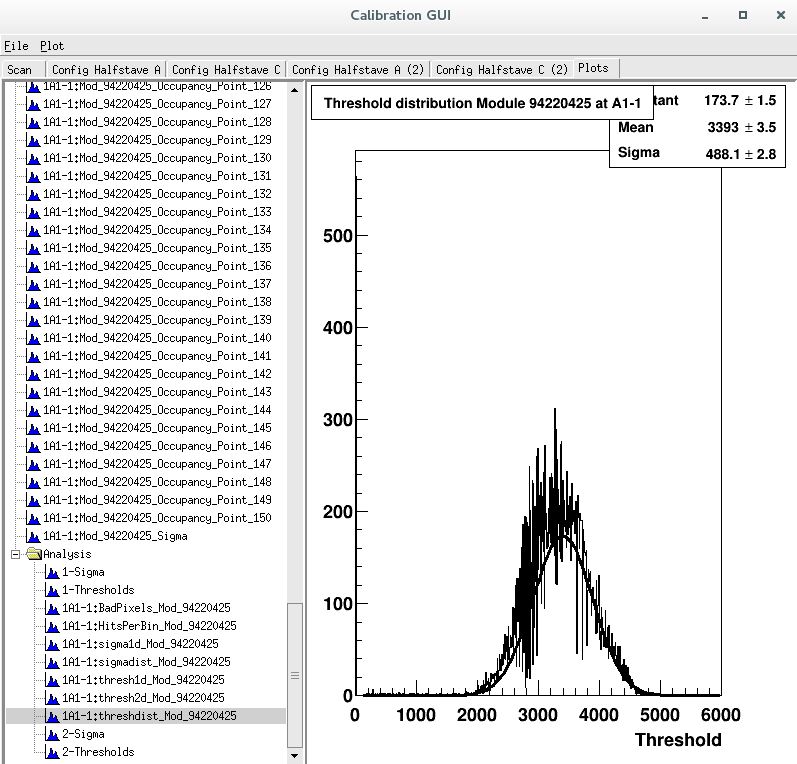797x764 pixels.
Task: Open the Plot menu
Action: (x=52, y=46)
